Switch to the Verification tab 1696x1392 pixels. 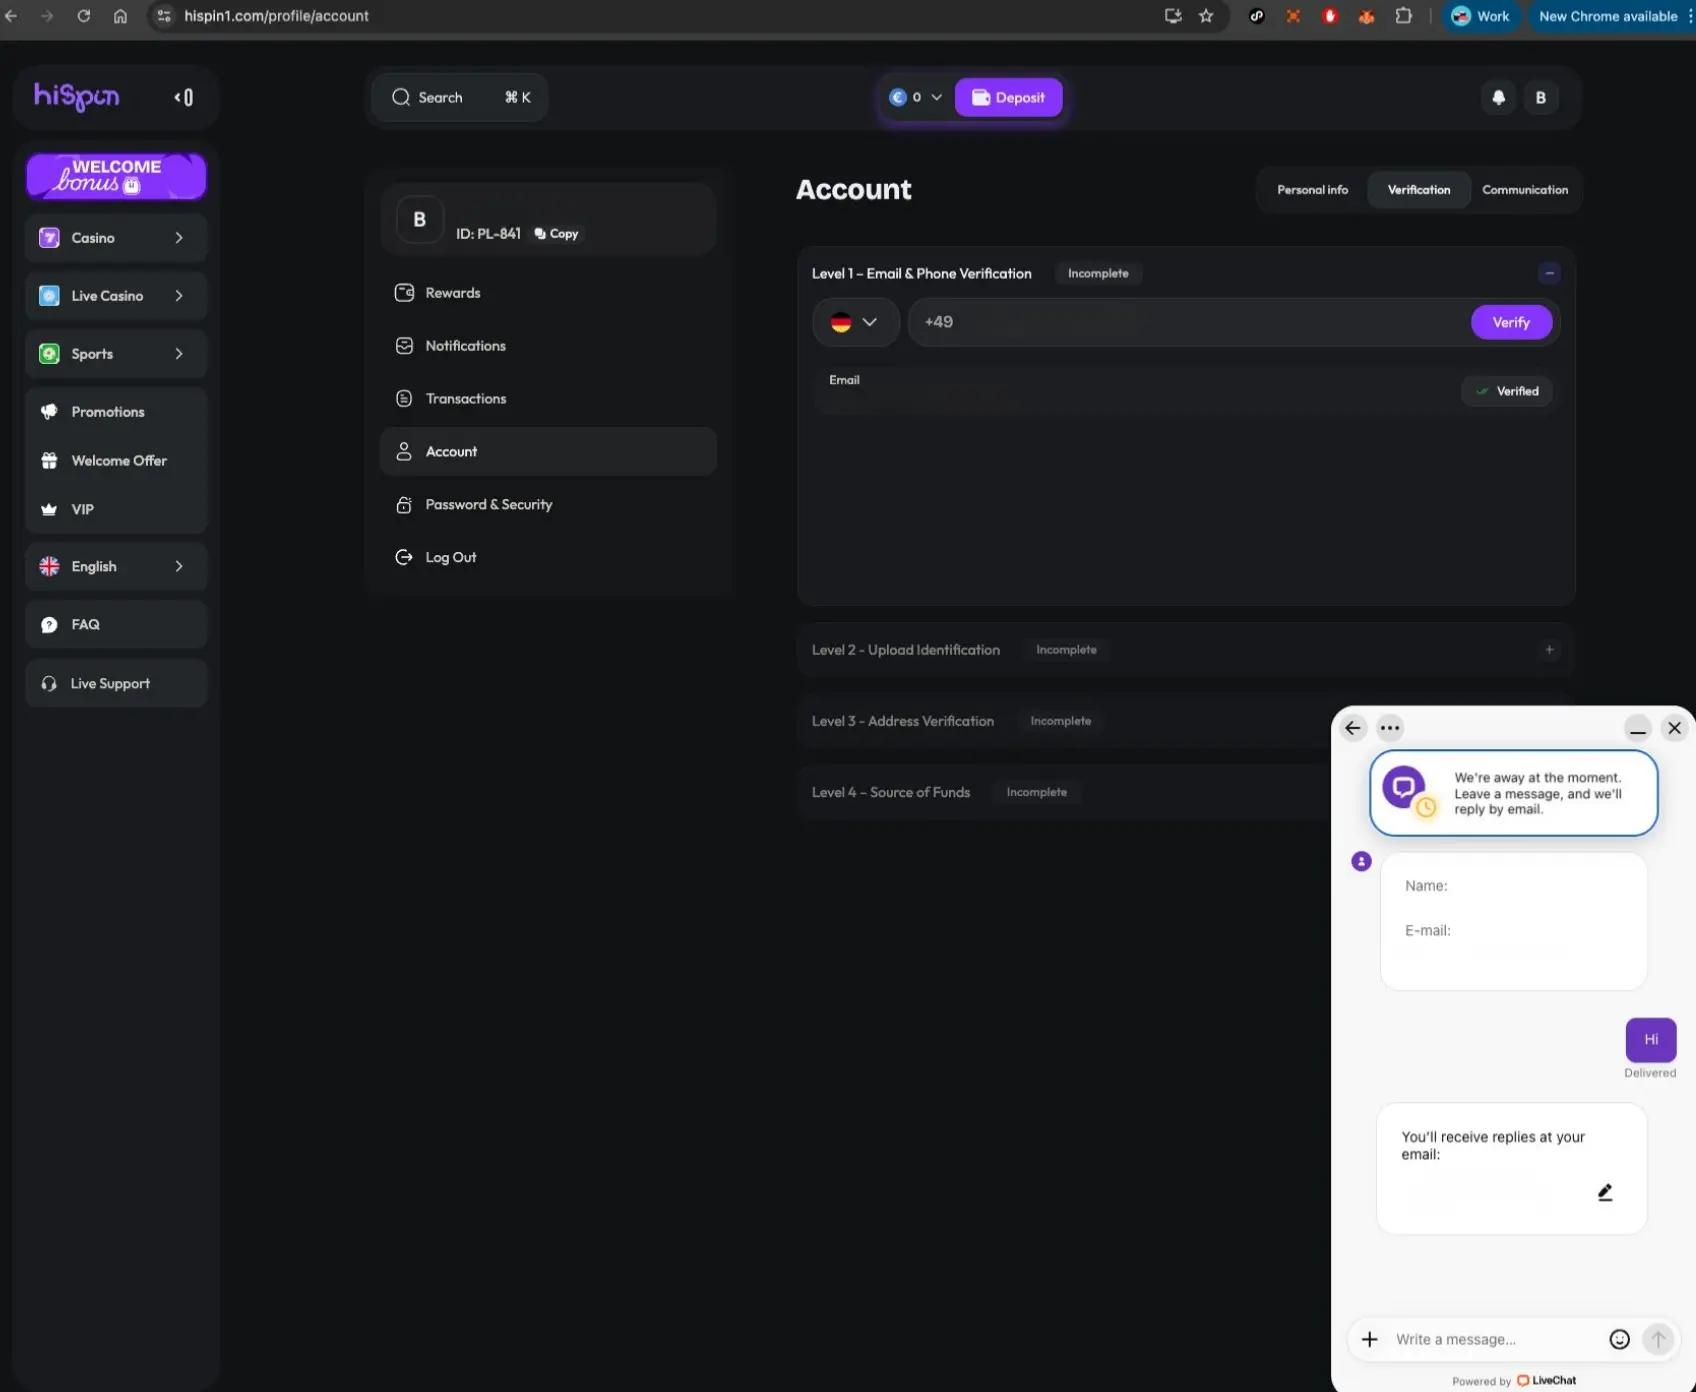click(1418, 190)
